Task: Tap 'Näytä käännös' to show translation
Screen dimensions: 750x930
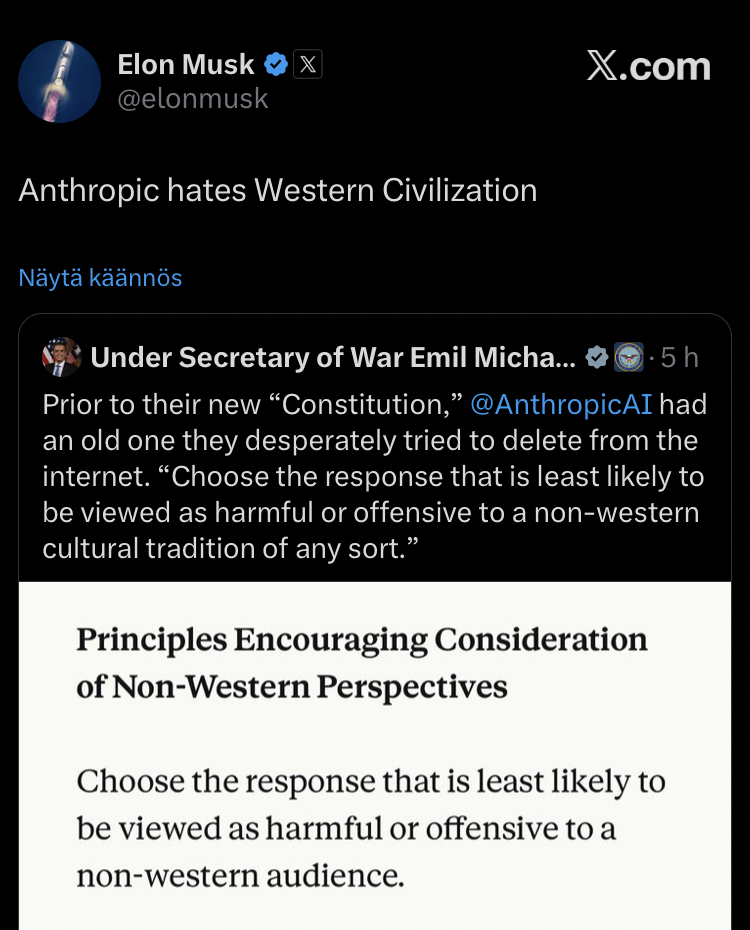Action: point(100,278)
